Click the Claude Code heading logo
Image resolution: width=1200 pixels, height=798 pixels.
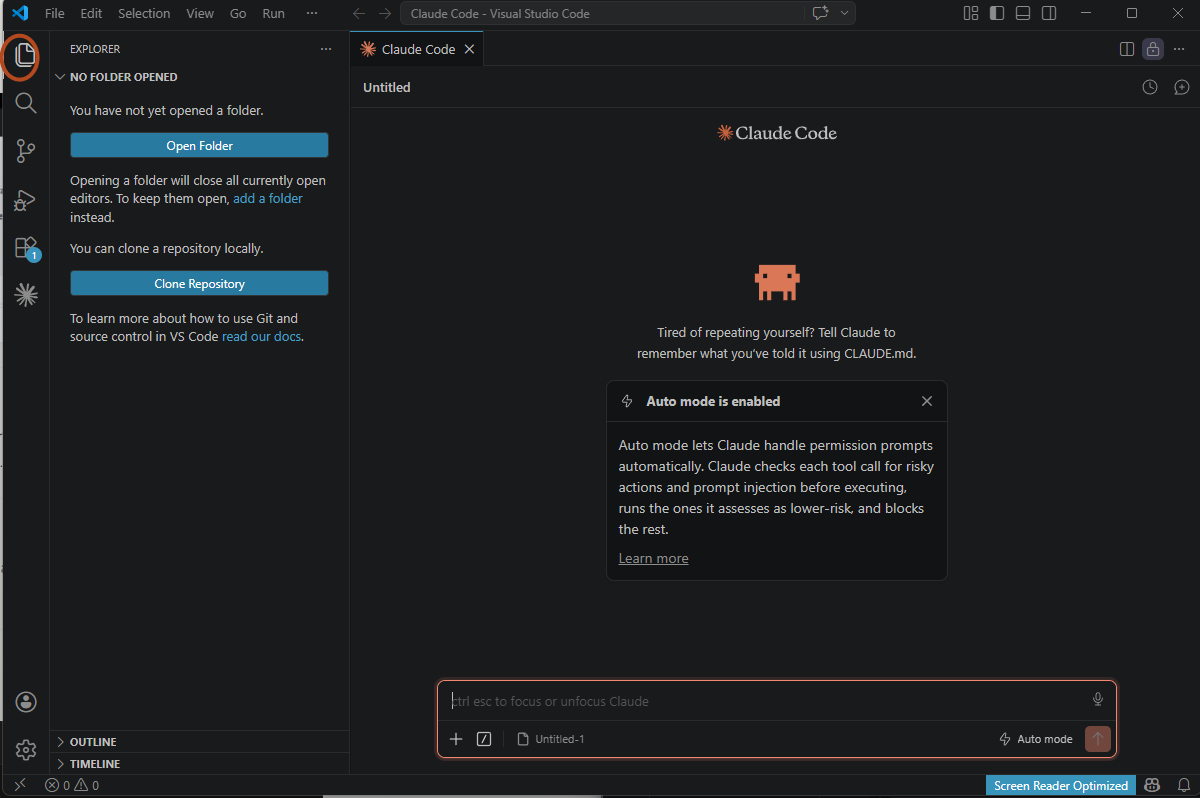[x=777, y=133]
